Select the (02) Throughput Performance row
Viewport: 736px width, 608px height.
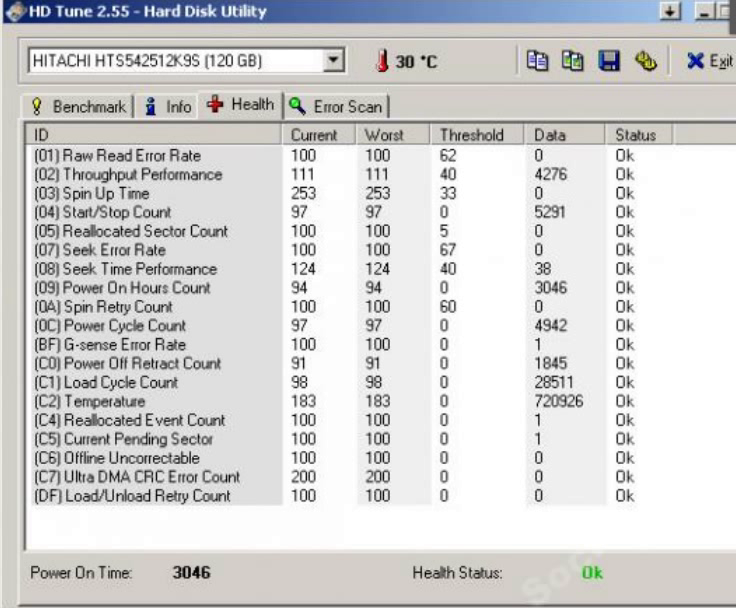click(380, 174)
